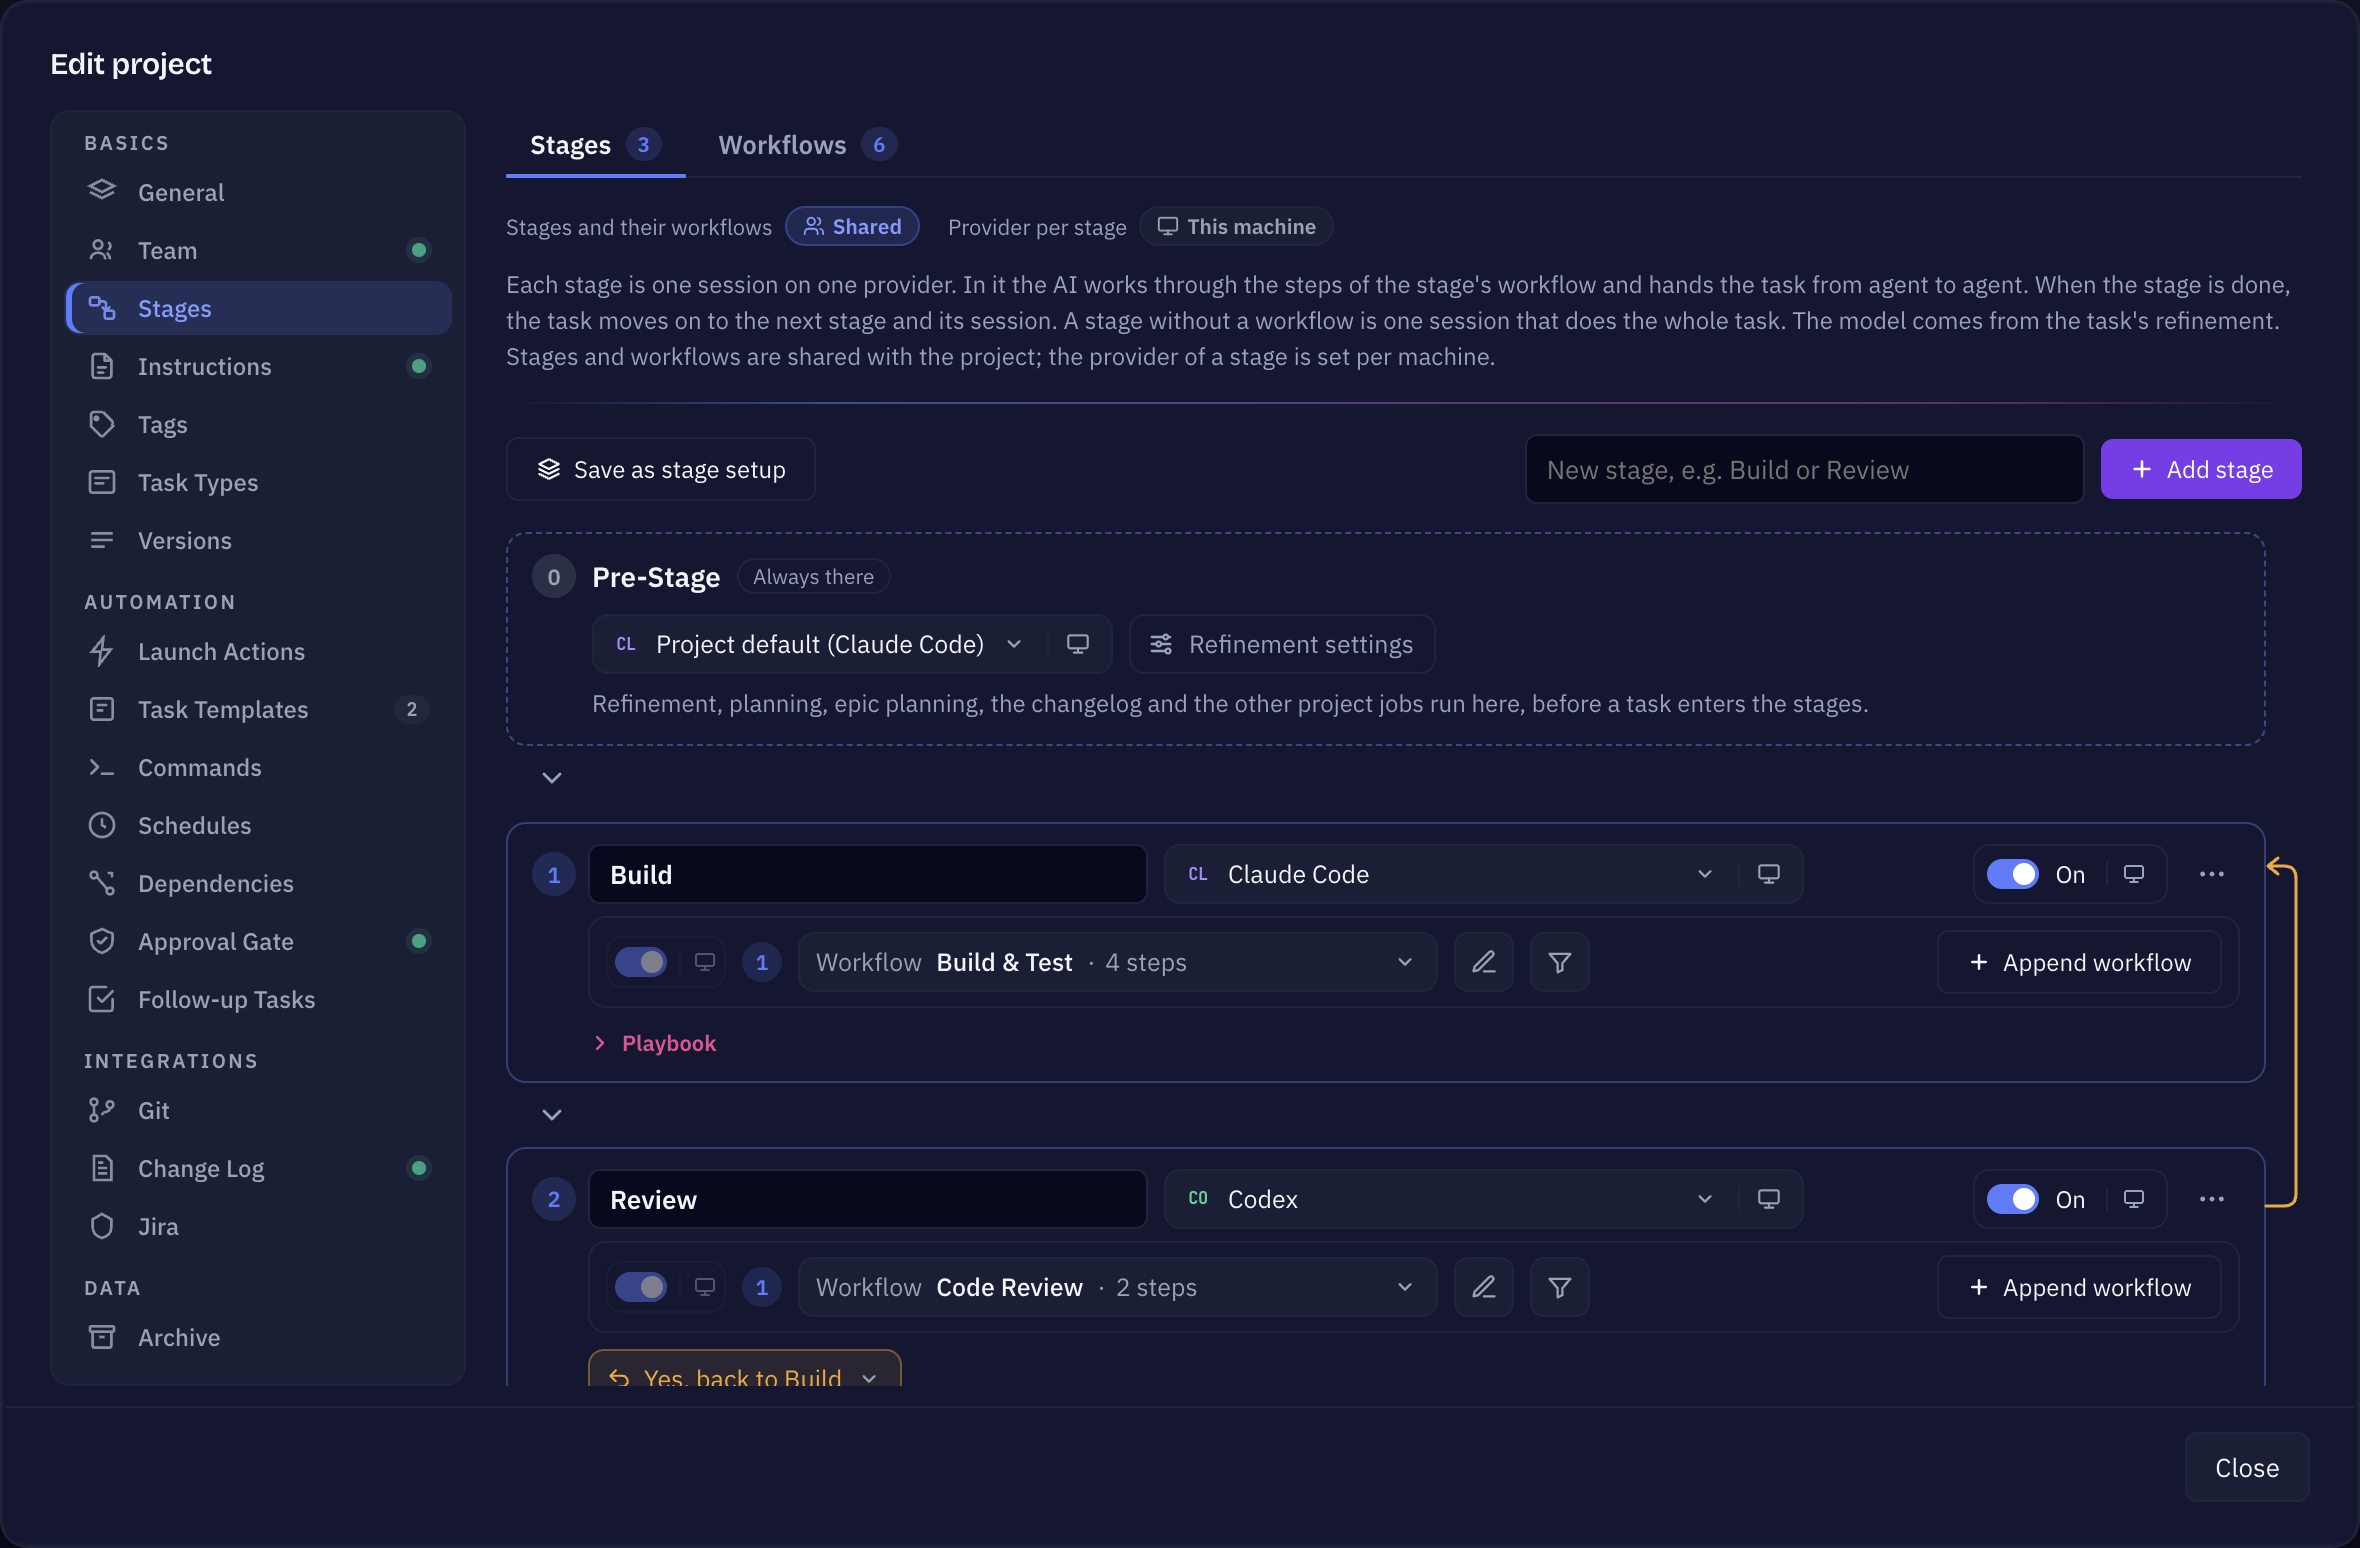Click the monitor icon beside the Review On toggle
Screen dimensions: 2360x1548
pyautogui.click(x=2133, y=1199)
